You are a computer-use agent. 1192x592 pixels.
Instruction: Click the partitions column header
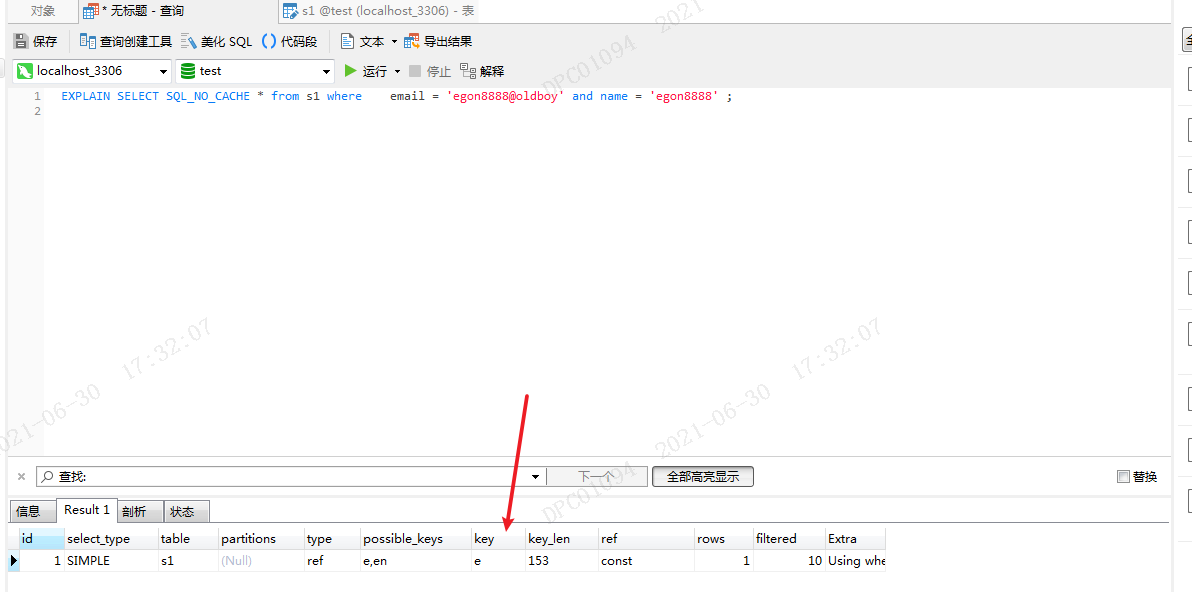(261, 539)
